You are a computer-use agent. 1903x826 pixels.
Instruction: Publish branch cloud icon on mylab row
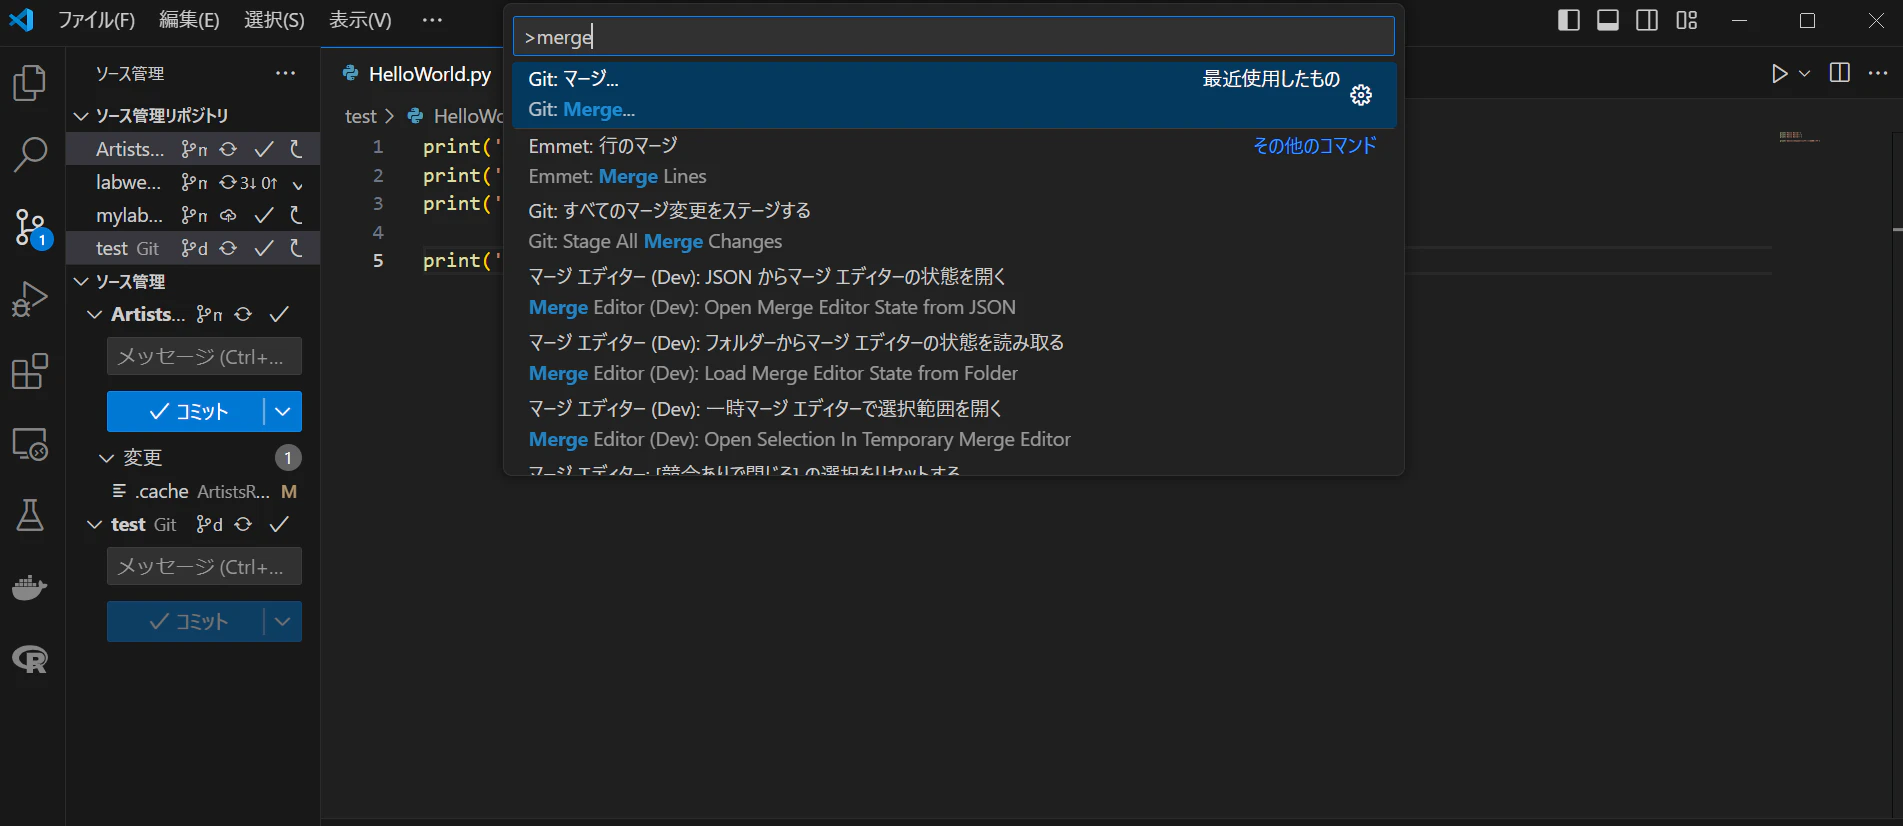tap(228, 215)
